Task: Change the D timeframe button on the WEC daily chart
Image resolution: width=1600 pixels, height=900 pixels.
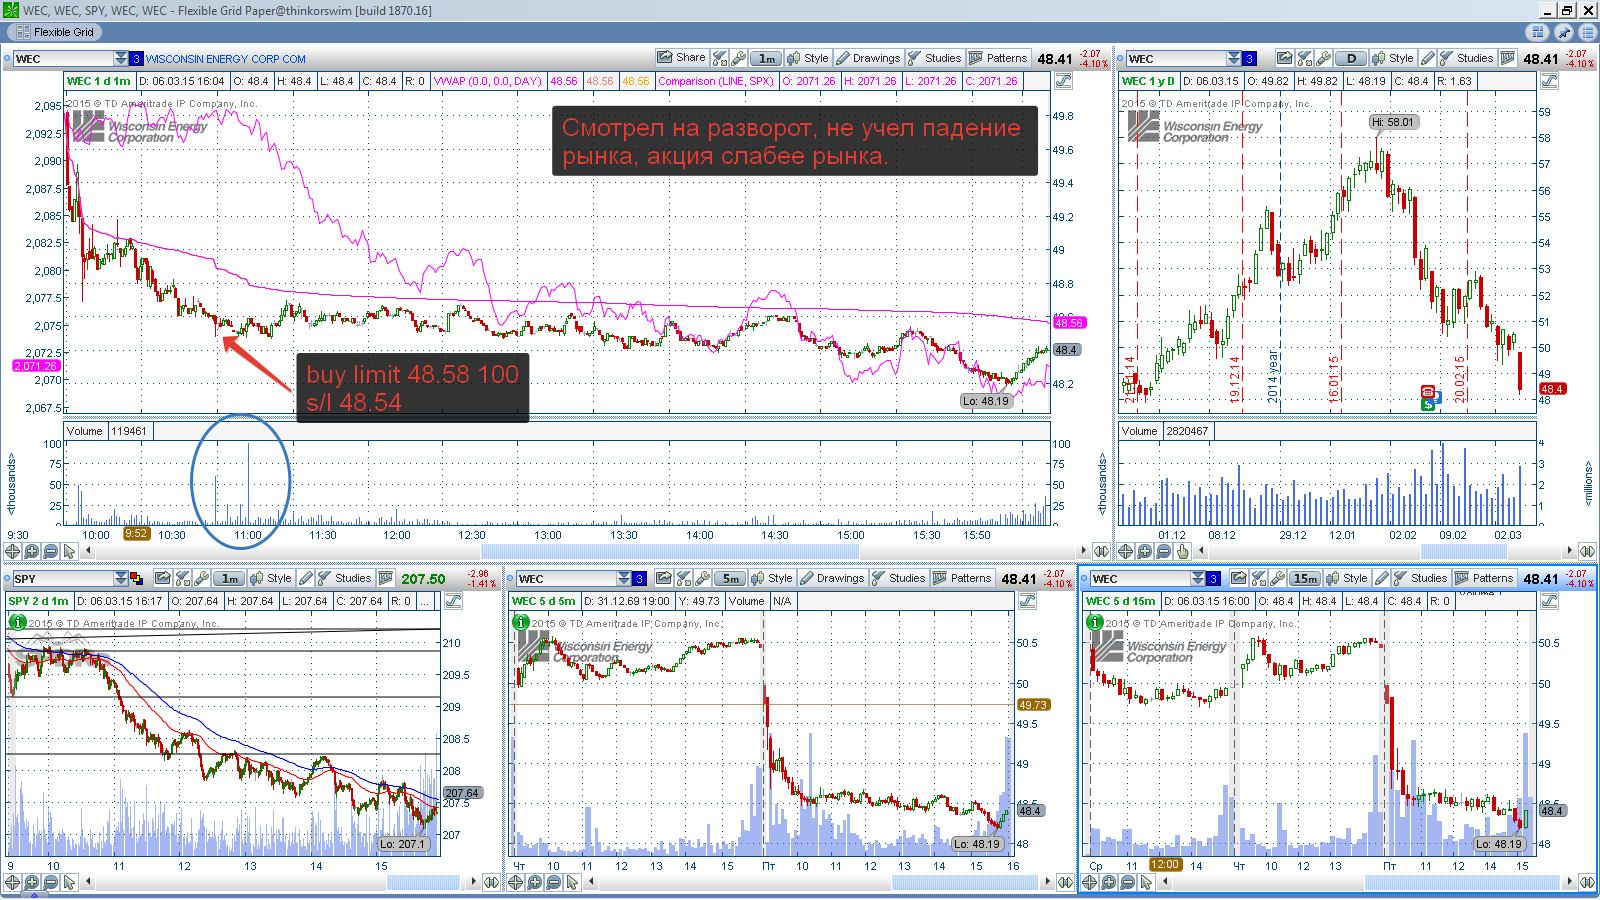Action: coord(1351,58)
